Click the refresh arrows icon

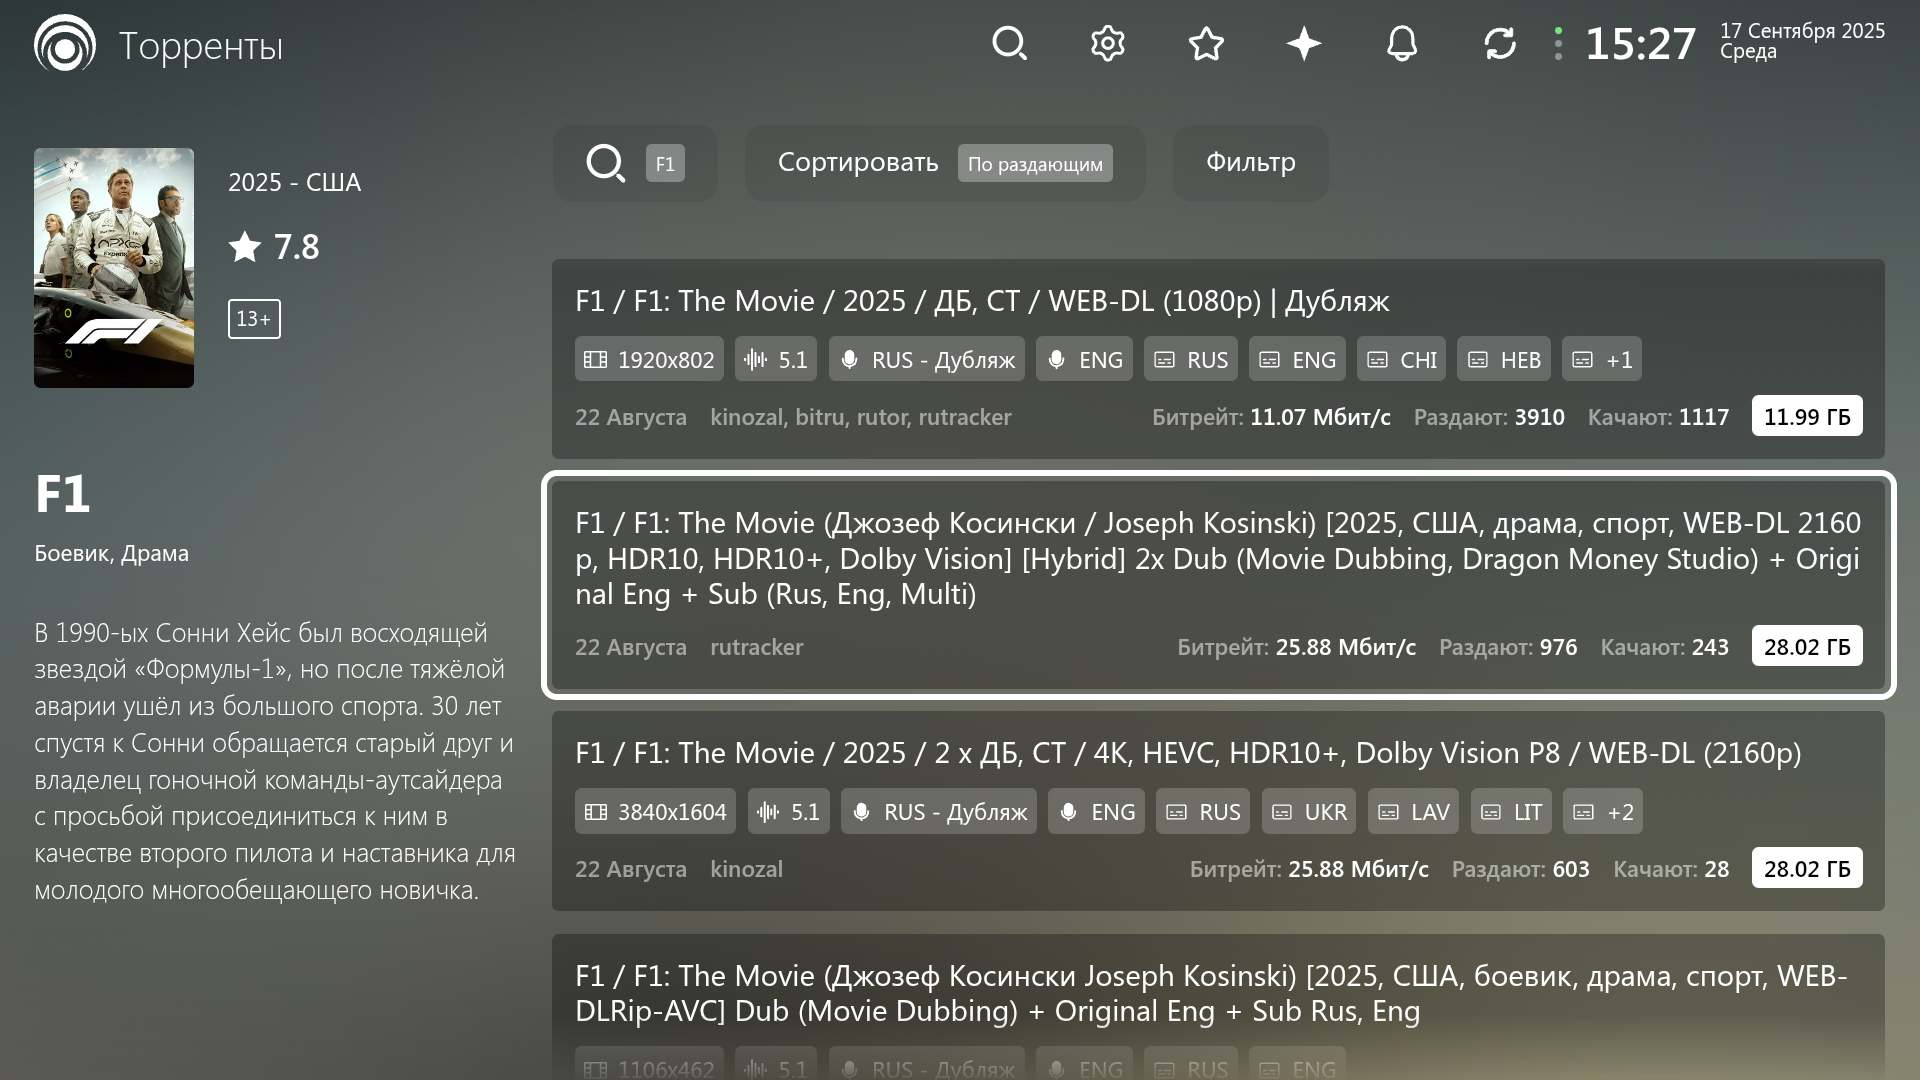coord(1500,44)
